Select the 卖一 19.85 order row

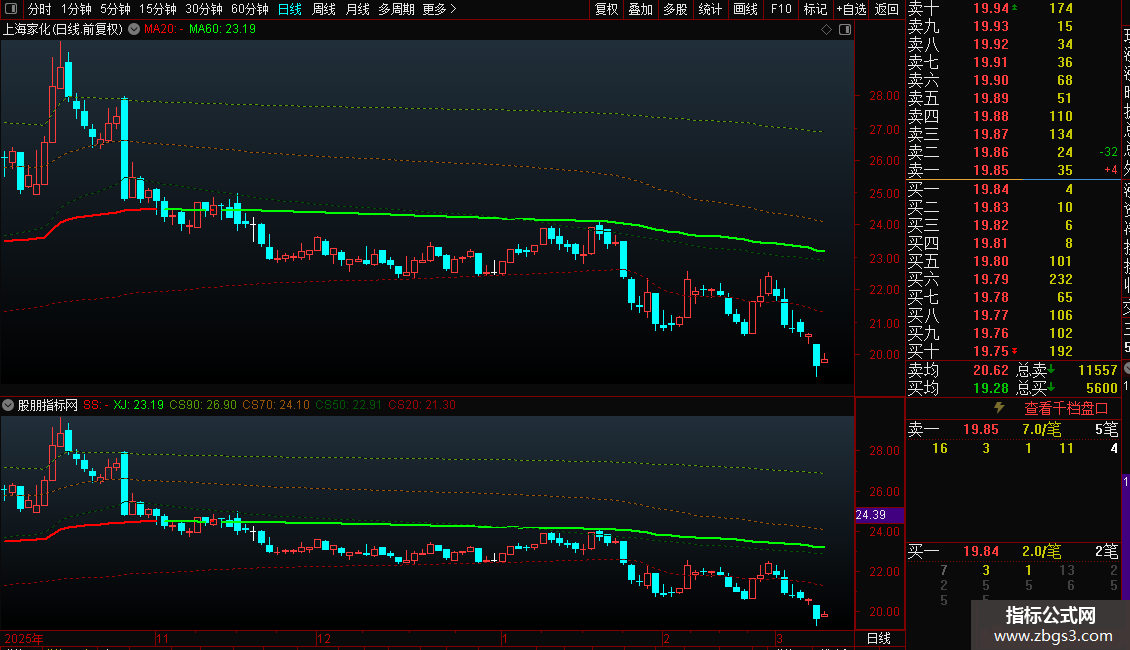(1013, 170)
